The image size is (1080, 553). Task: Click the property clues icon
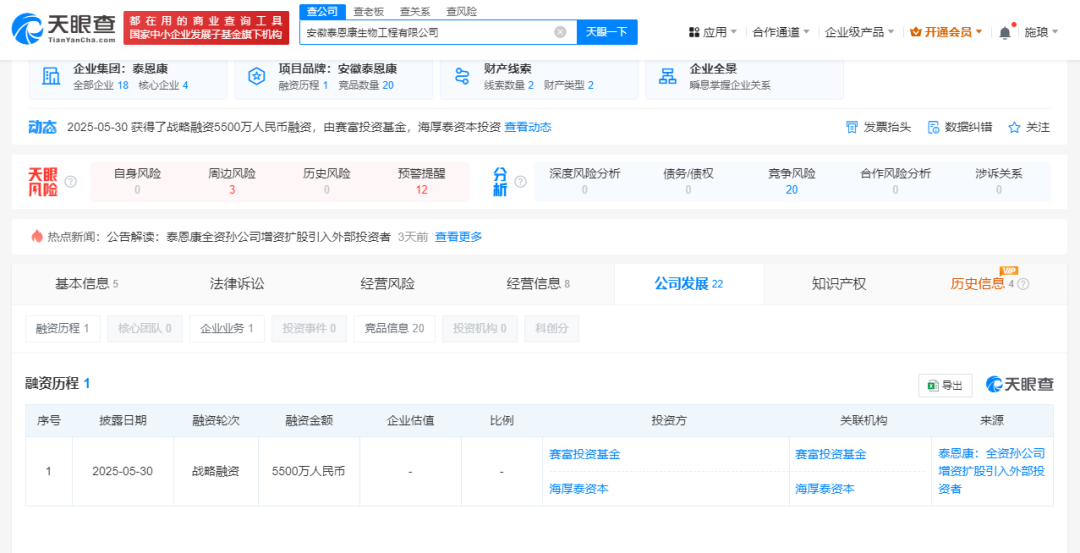462,76
